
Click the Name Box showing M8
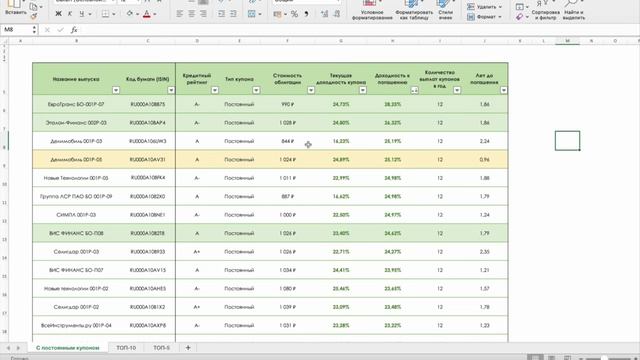pyautogui.click(x=17, y=30)
